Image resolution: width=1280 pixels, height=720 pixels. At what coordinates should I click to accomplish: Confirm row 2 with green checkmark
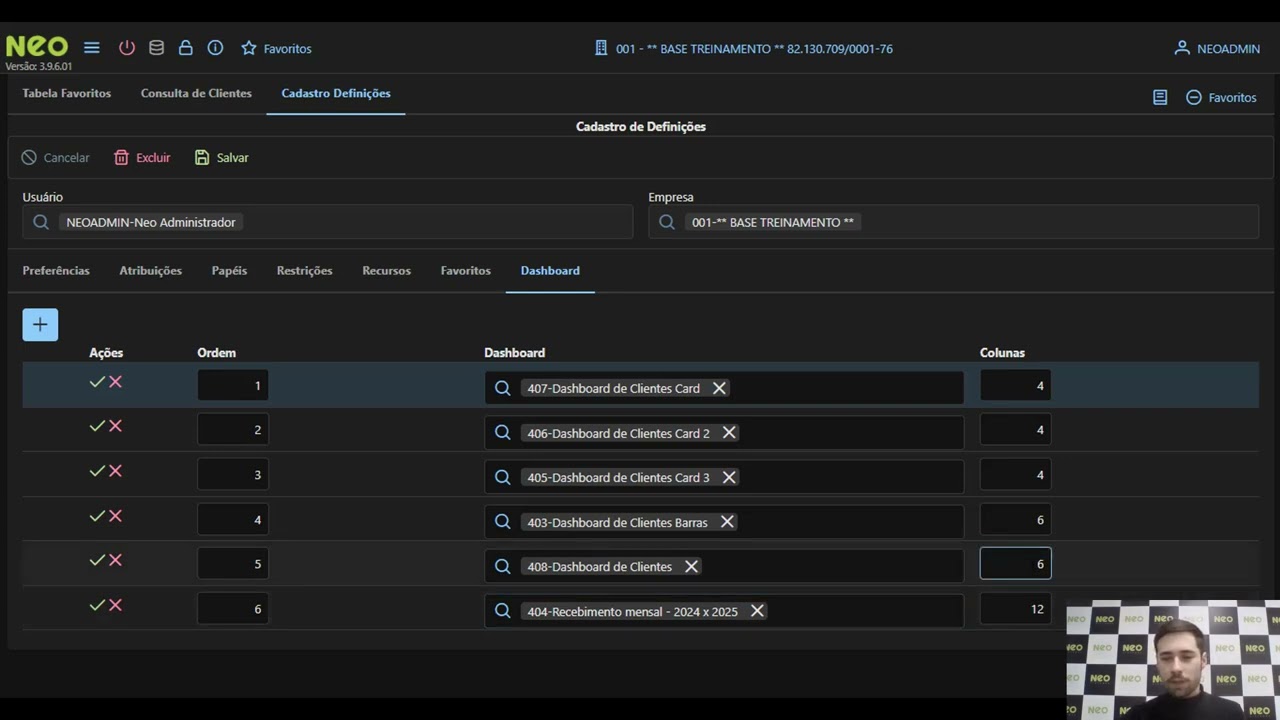tap(97, 426)
